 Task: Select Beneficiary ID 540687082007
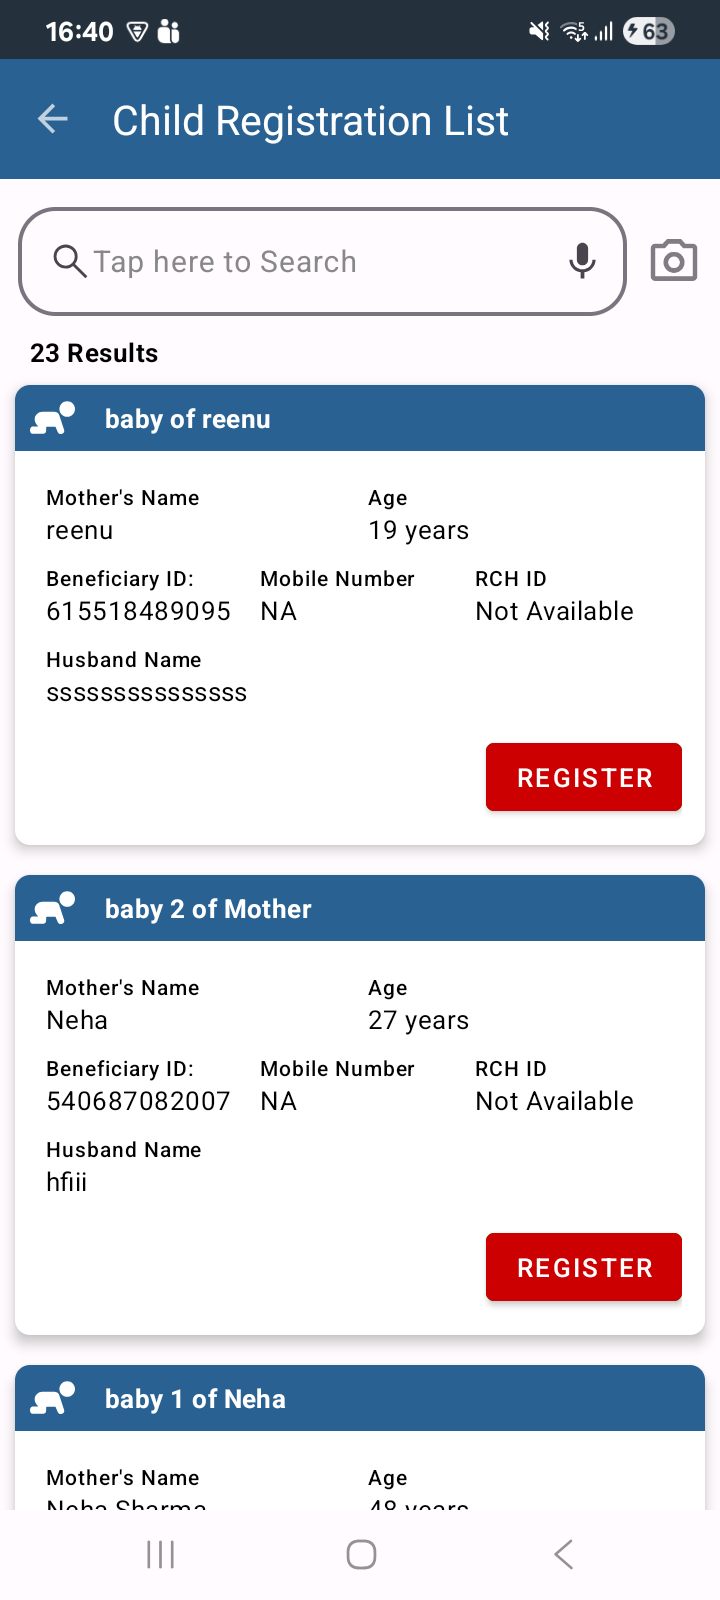(x=139, y=1101)
